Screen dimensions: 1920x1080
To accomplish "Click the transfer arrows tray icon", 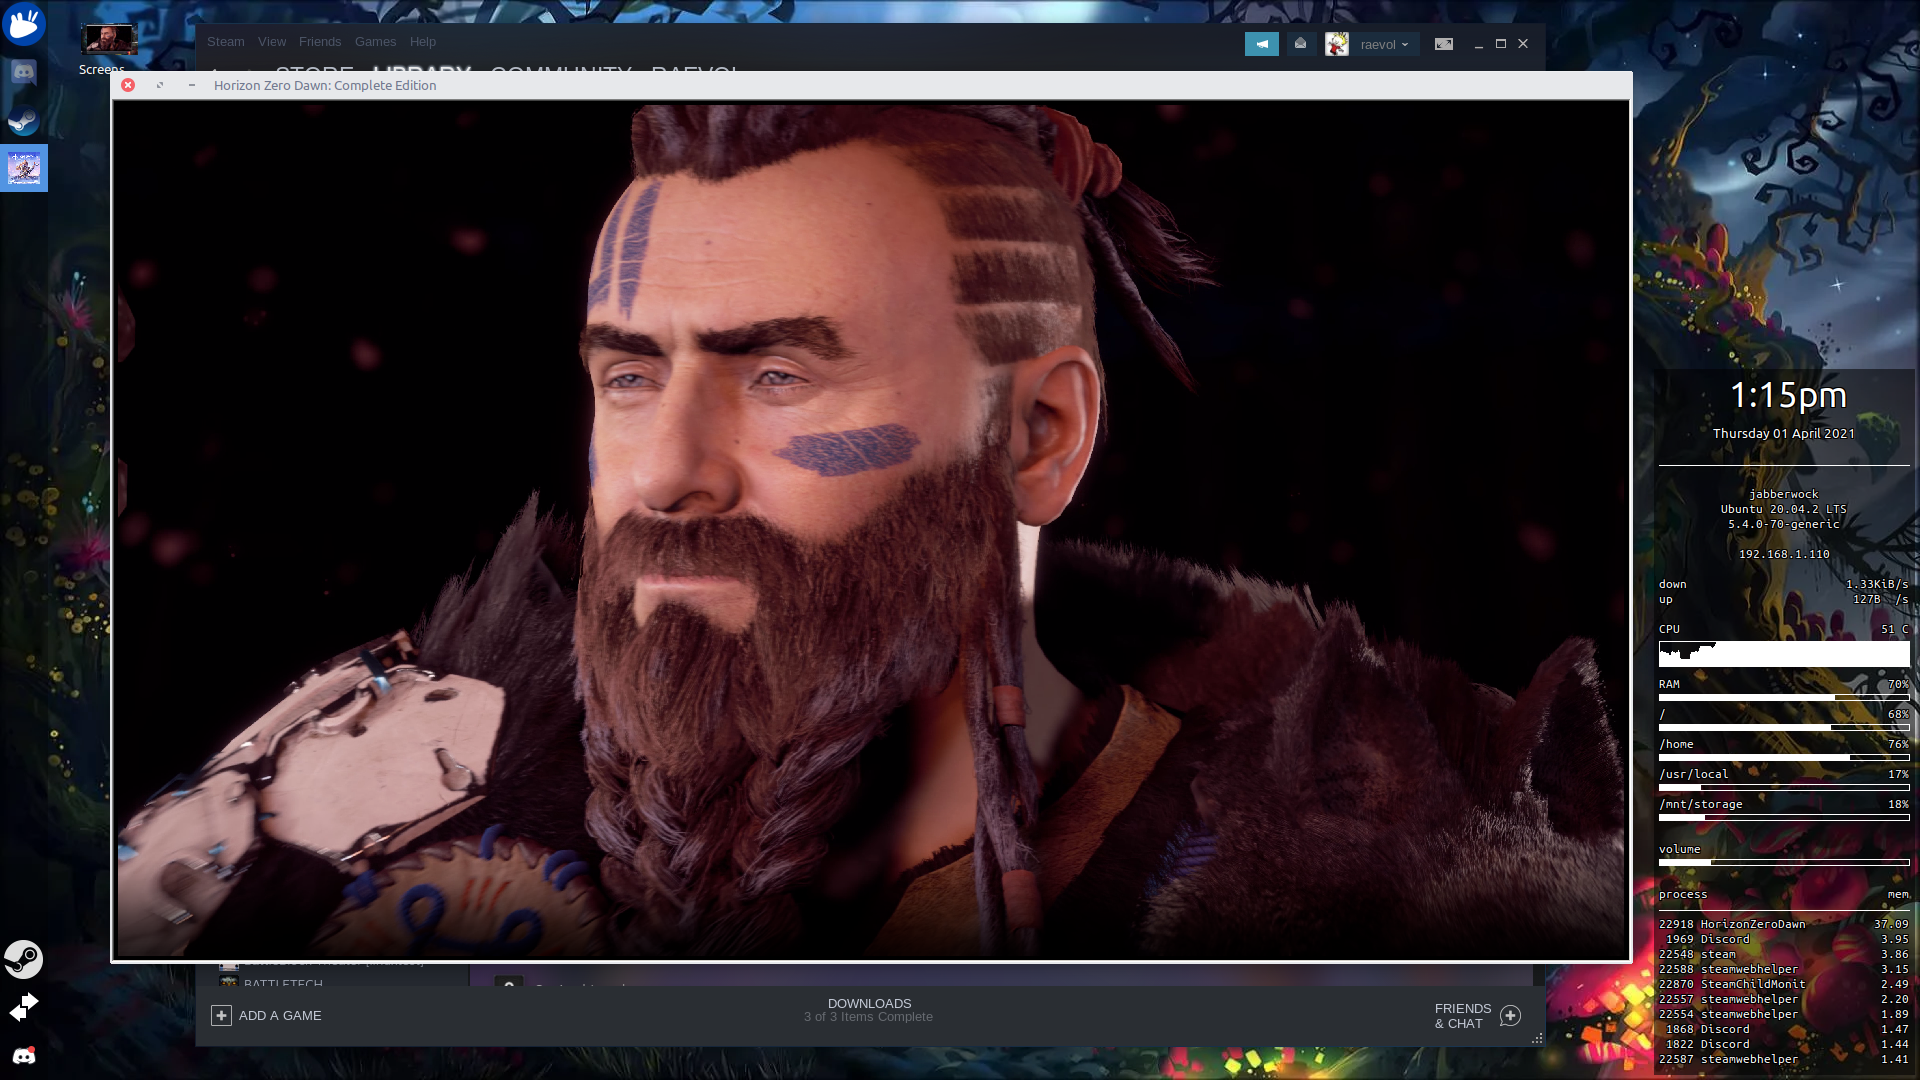I will click(24, 1007).
